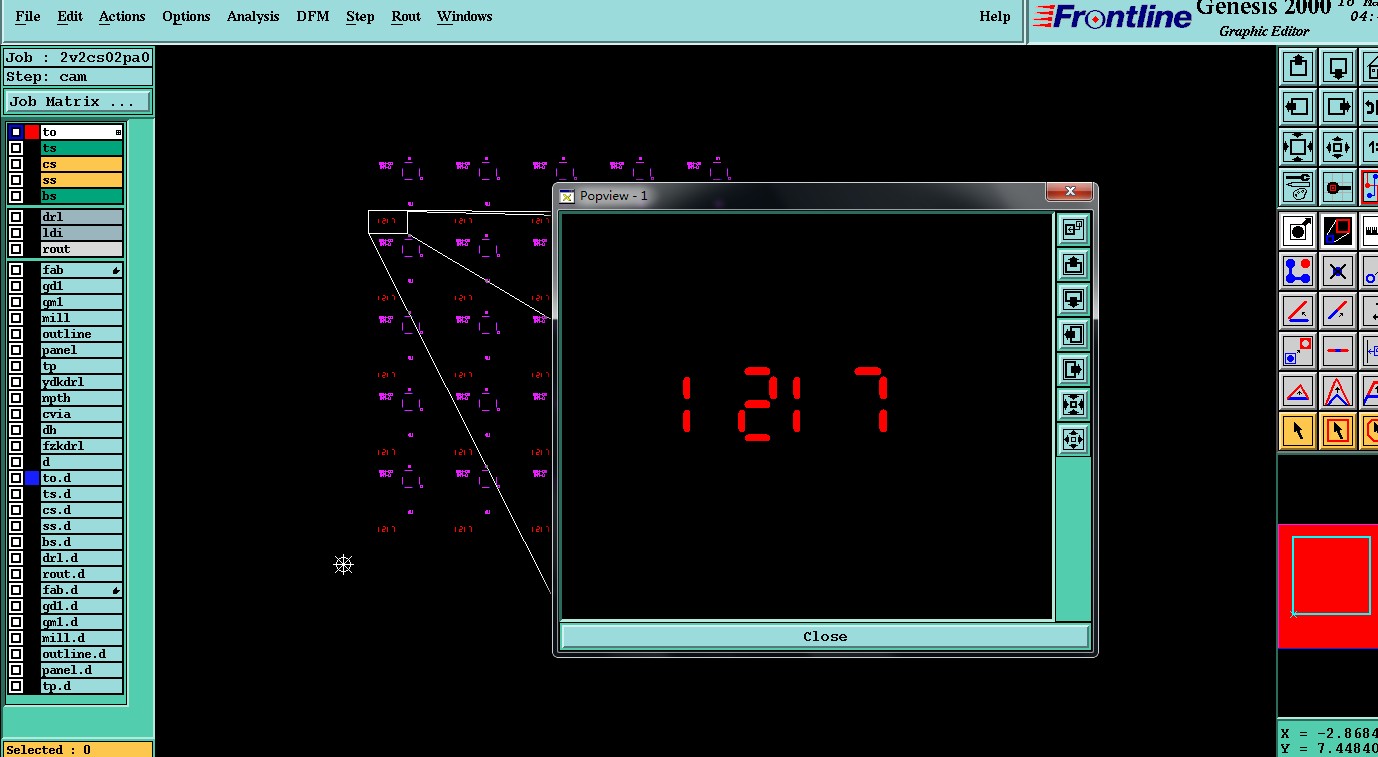Screen dimensions: 1378x757
Task: Select the ldi layer name
Action: click(82, 233)
